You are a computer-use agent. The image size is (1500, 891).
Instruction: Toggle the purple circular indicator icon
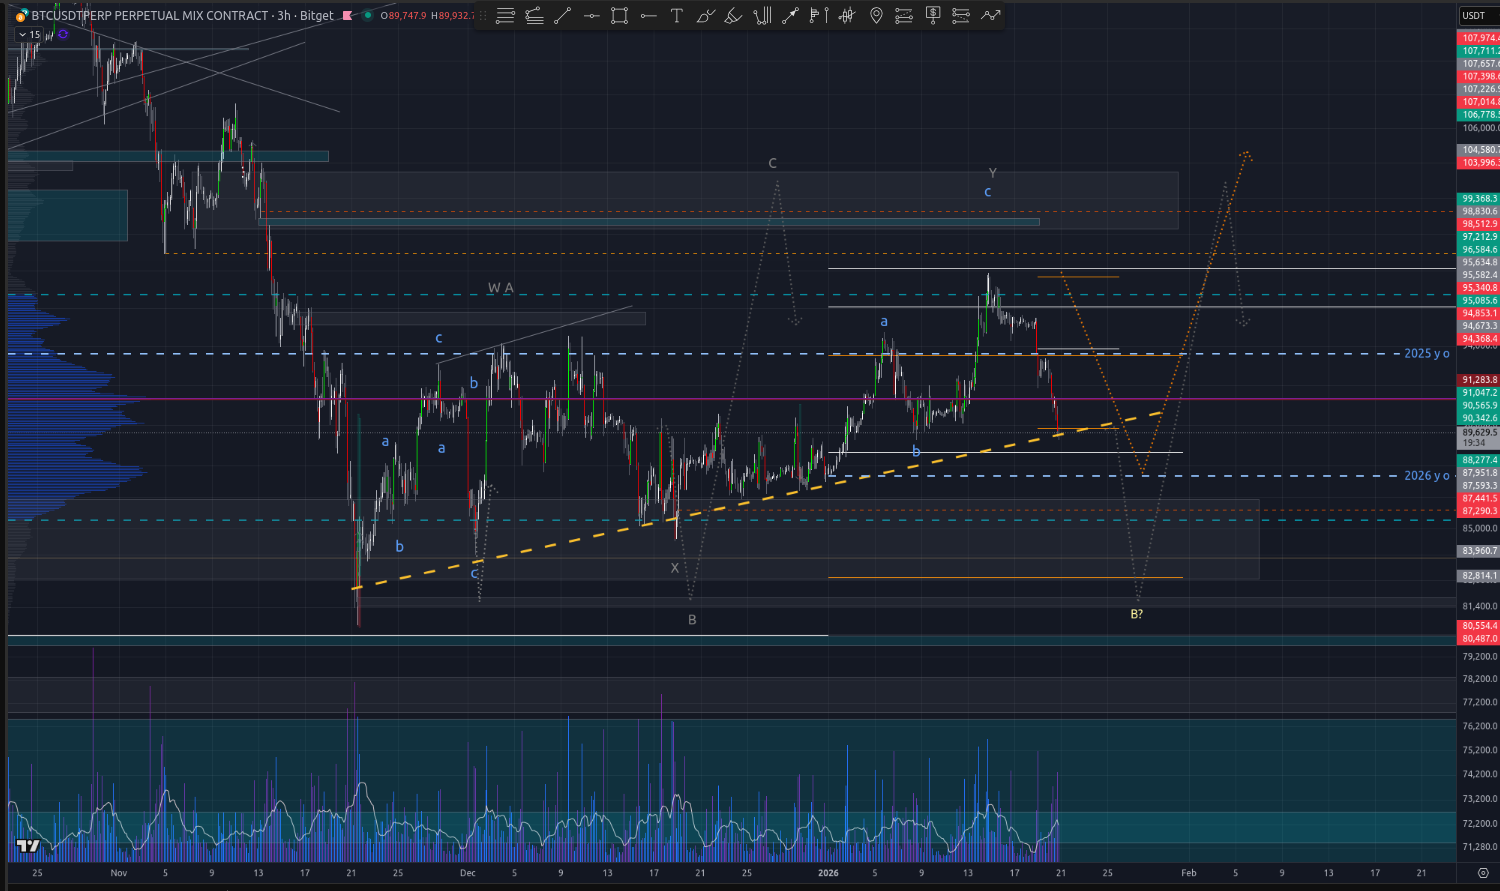(x=63, y=34)
